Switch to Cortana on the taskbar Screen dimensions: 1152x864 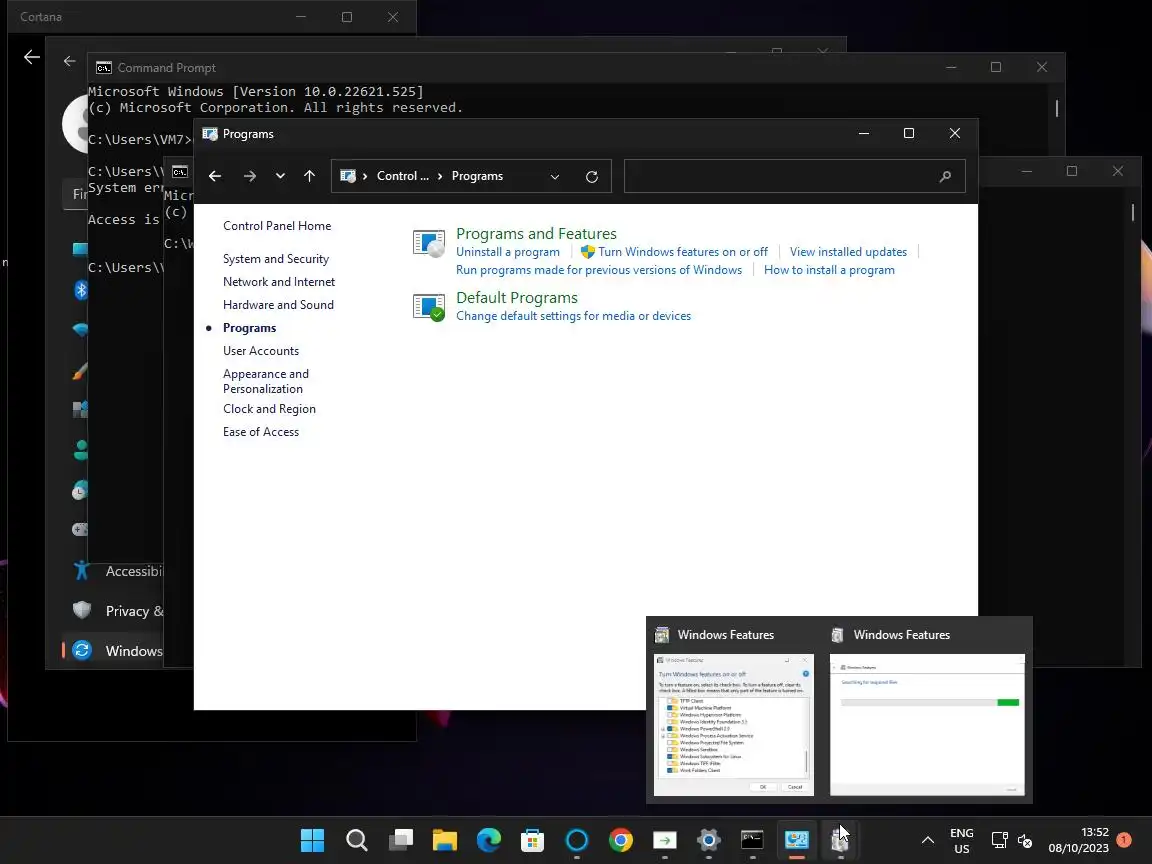(577, 840)
